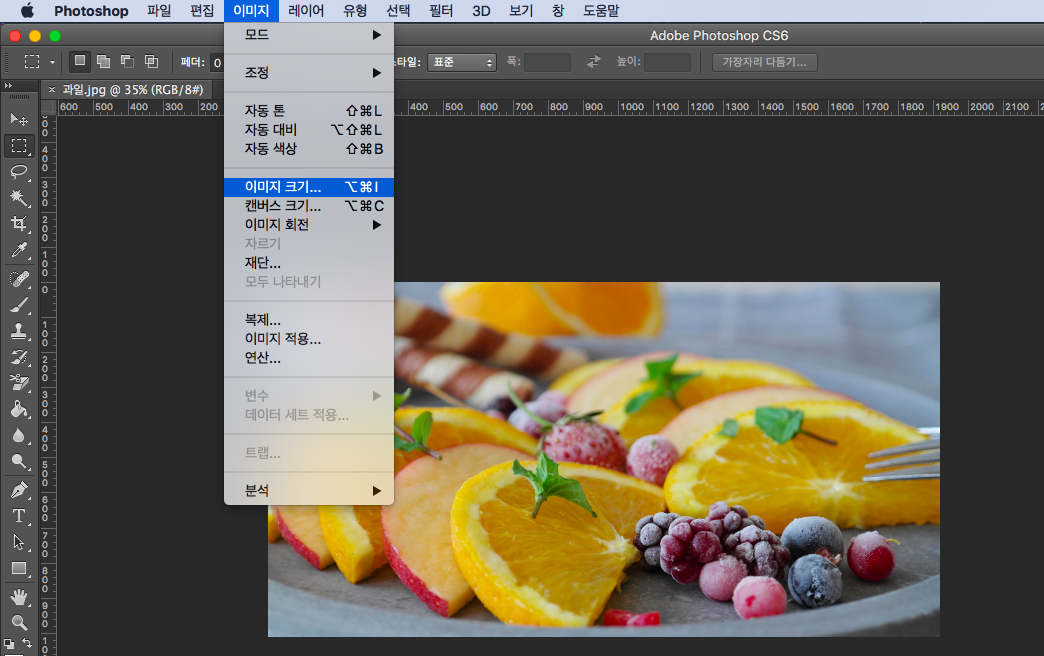
Task: Select the Type tool
Action: (x=19, y=516)
